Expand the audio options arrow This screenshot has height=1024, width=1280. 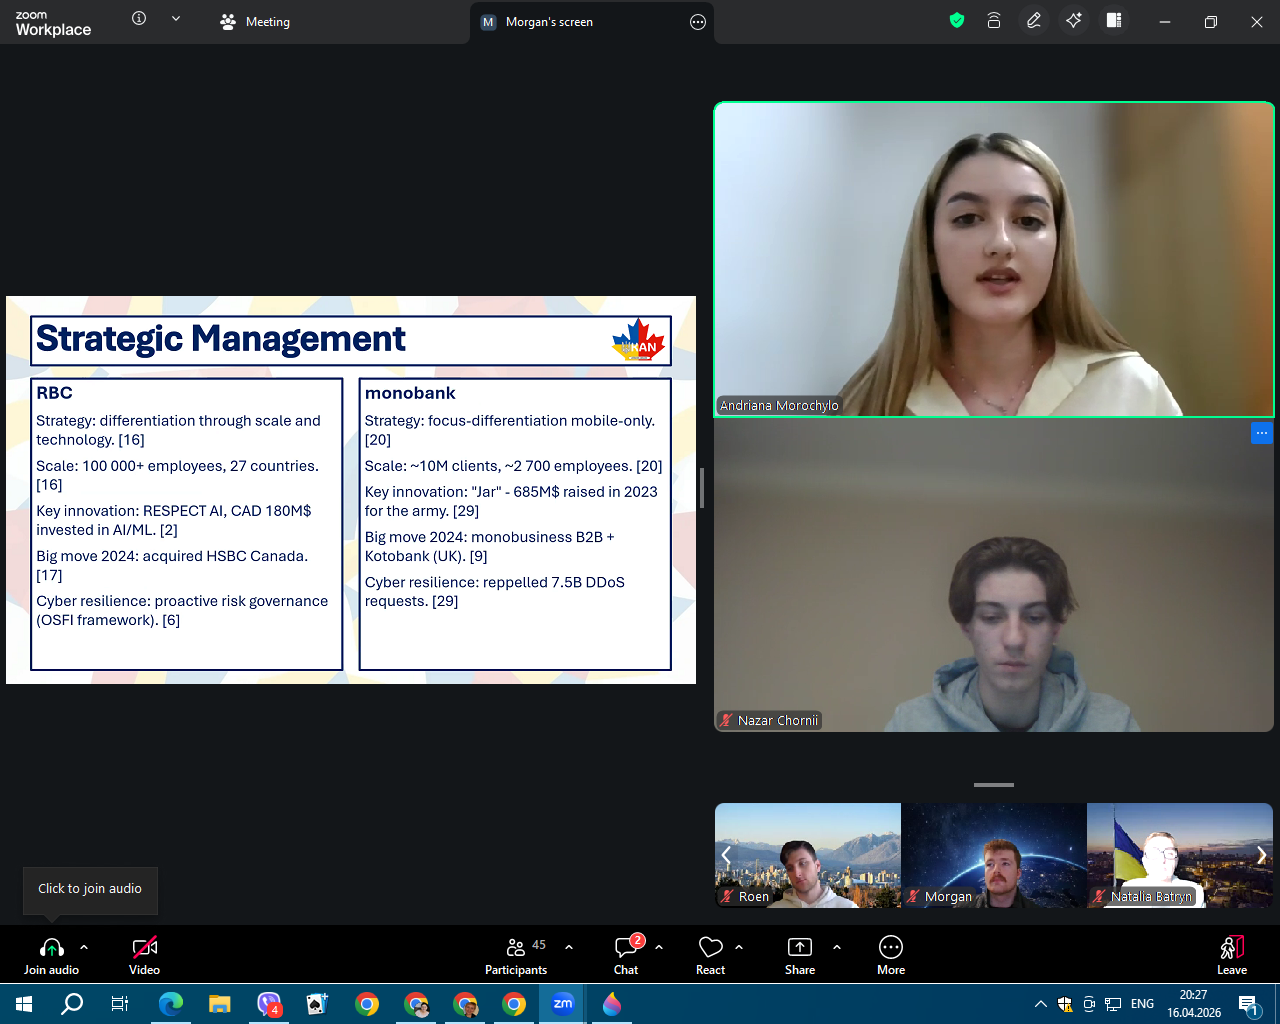coord(84,947)
